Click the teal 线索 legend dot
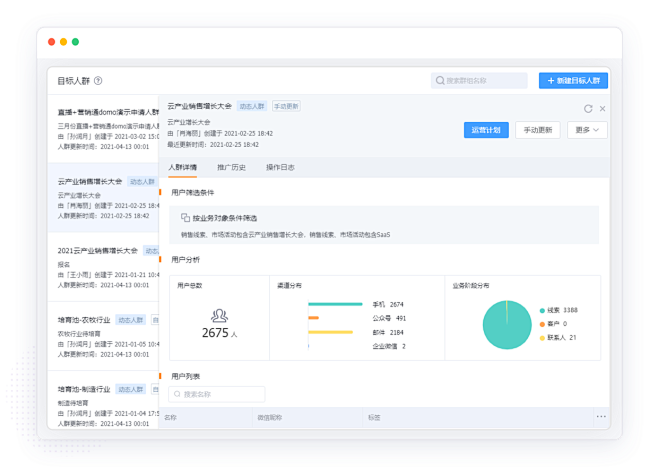658x467 pixels. tap(542, 311)
